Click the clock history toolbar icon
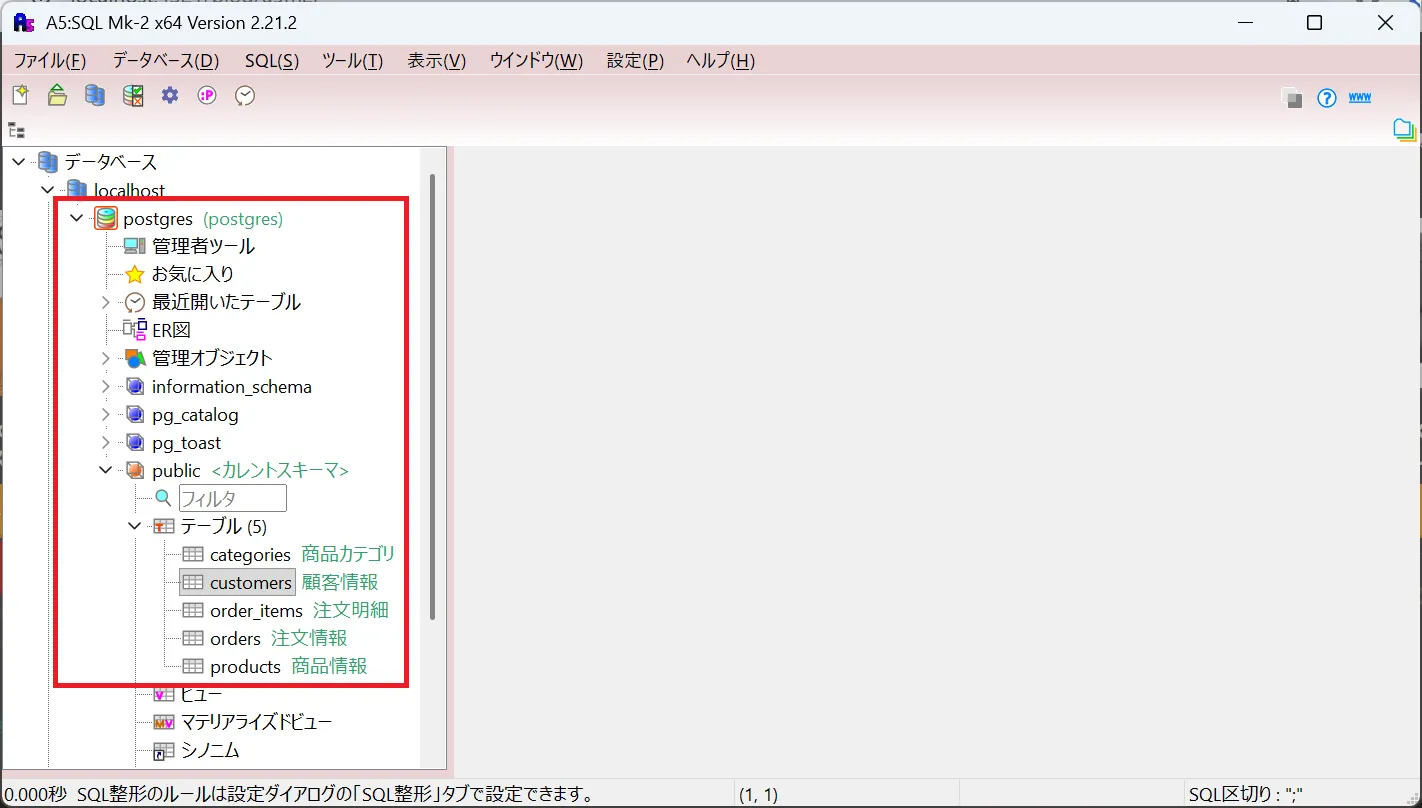Viewport: 1422px width, 808px height. (245, 95)
